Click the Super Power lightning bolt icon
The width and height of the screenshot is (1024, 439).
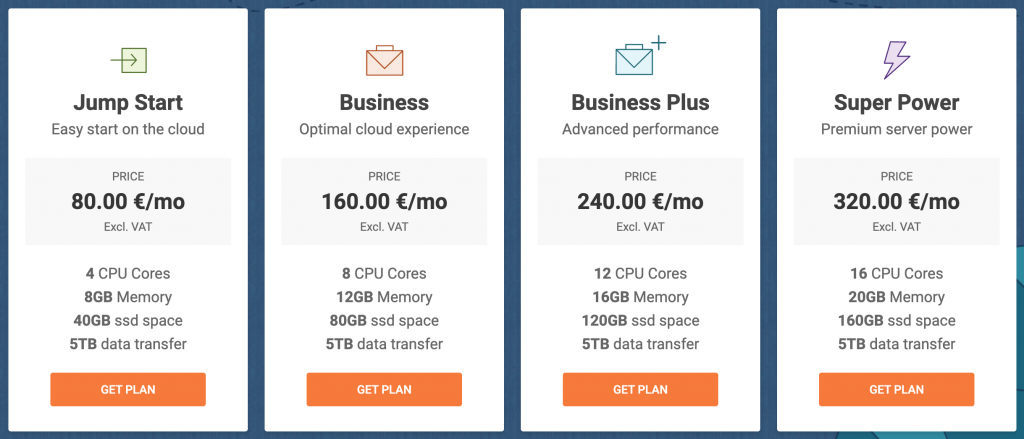[x=896, y=60]
